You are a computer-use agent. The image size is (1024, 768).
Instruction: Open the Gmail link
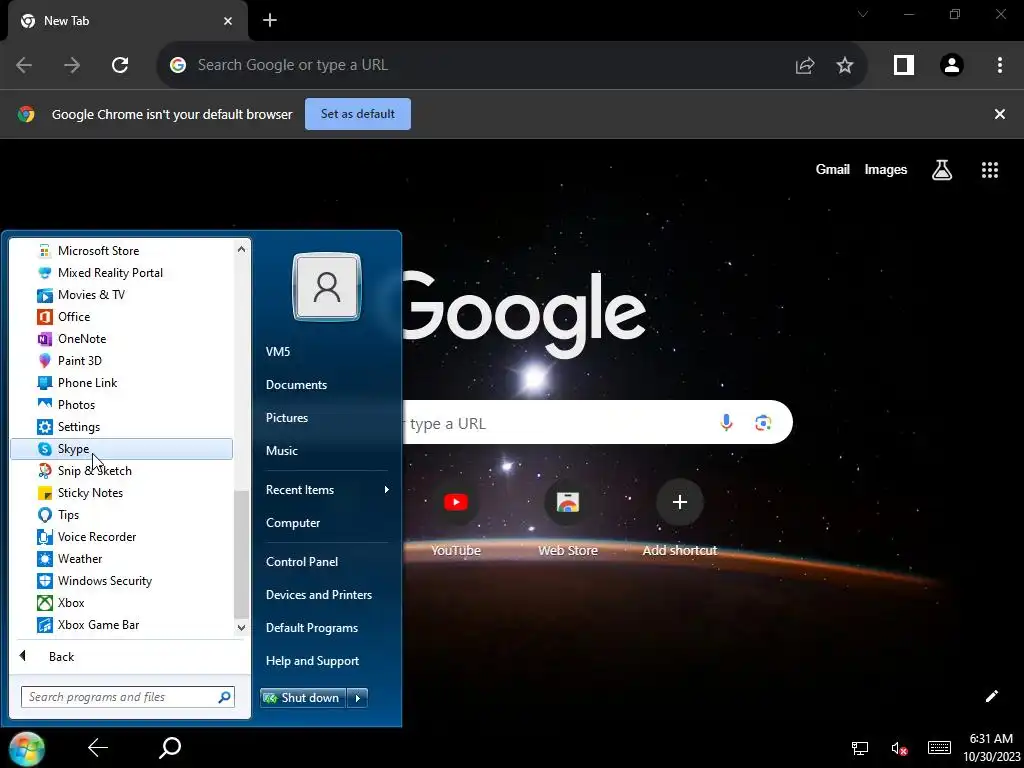(x=833, y=170)
